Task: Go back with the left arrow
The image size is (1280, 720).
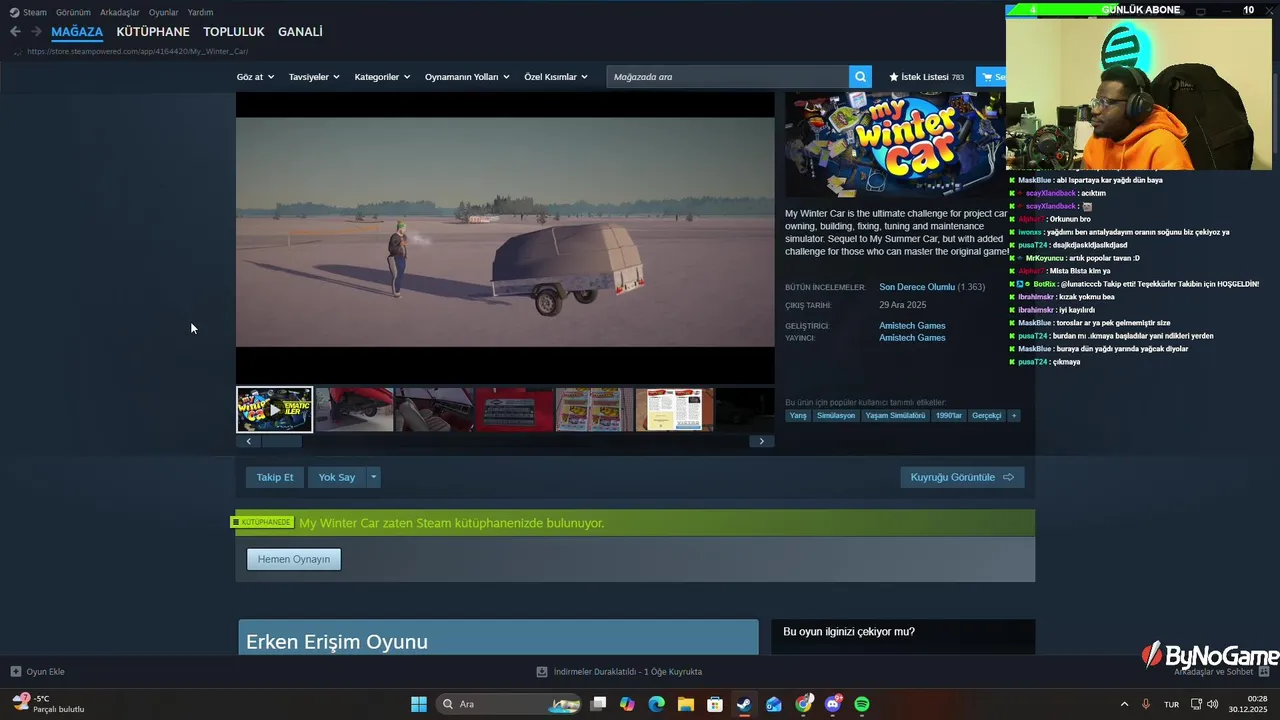Action: (x=15, y=32)
